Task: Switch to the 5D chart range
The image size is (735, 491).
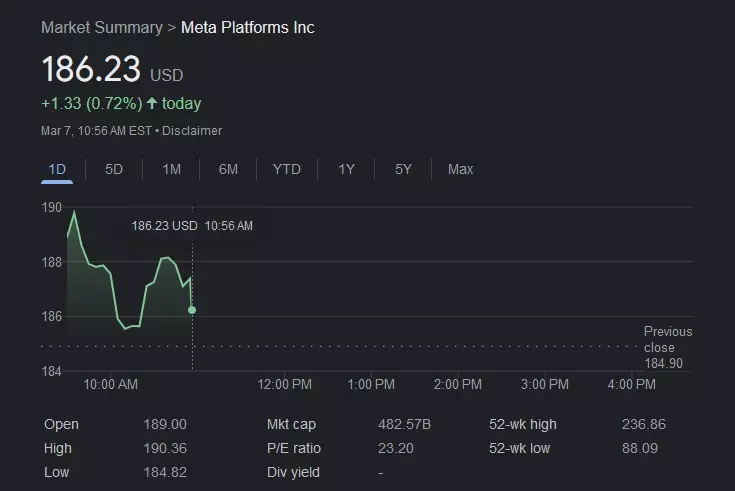Action: [x=114, y=169]
